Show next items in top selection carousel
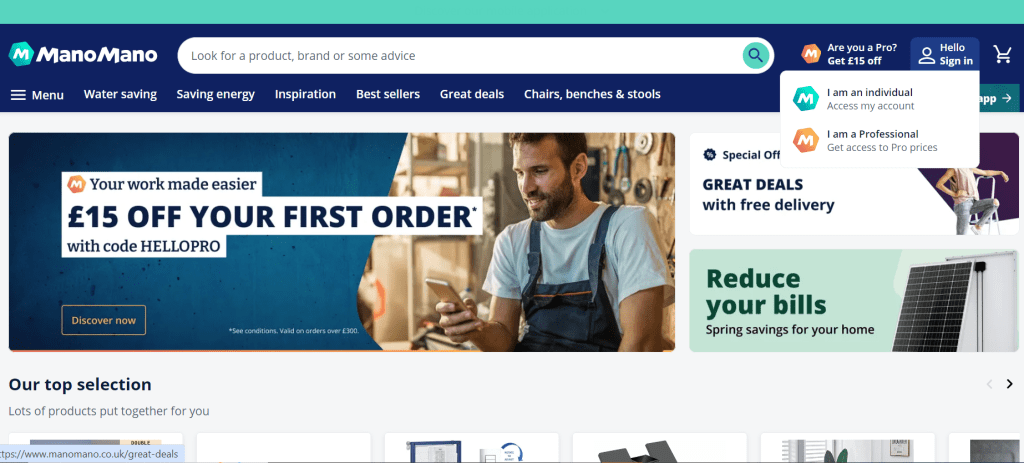 pyautogui.click(x=1010, y=384)
